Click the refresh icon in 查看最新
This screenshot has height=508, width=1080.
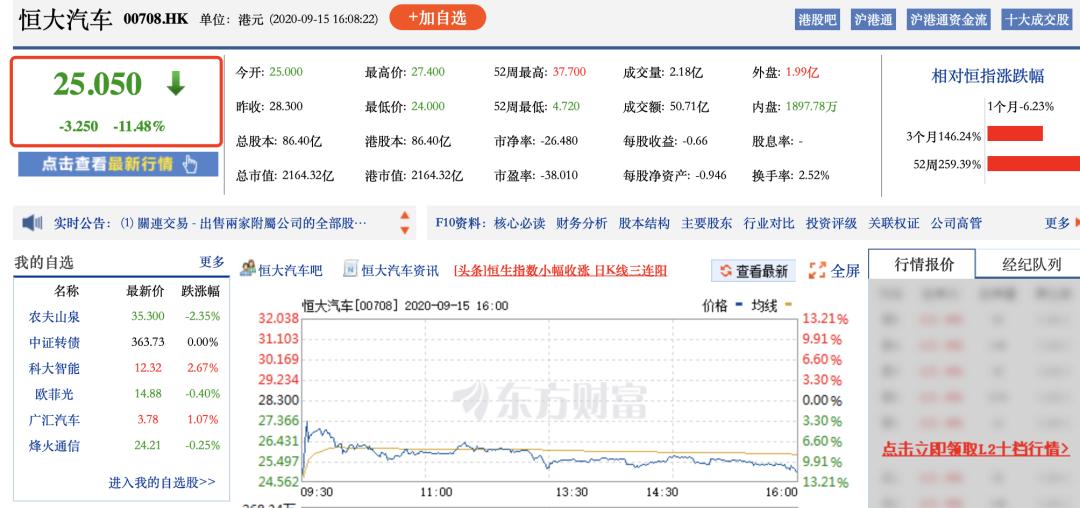click(725, 271)
